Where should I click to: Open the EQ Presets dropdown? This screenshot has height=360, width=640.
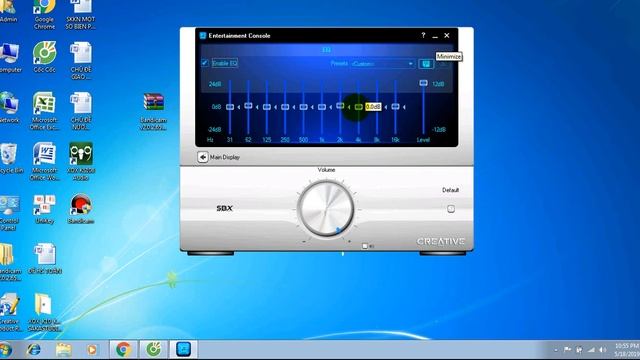tap(383, 64)
